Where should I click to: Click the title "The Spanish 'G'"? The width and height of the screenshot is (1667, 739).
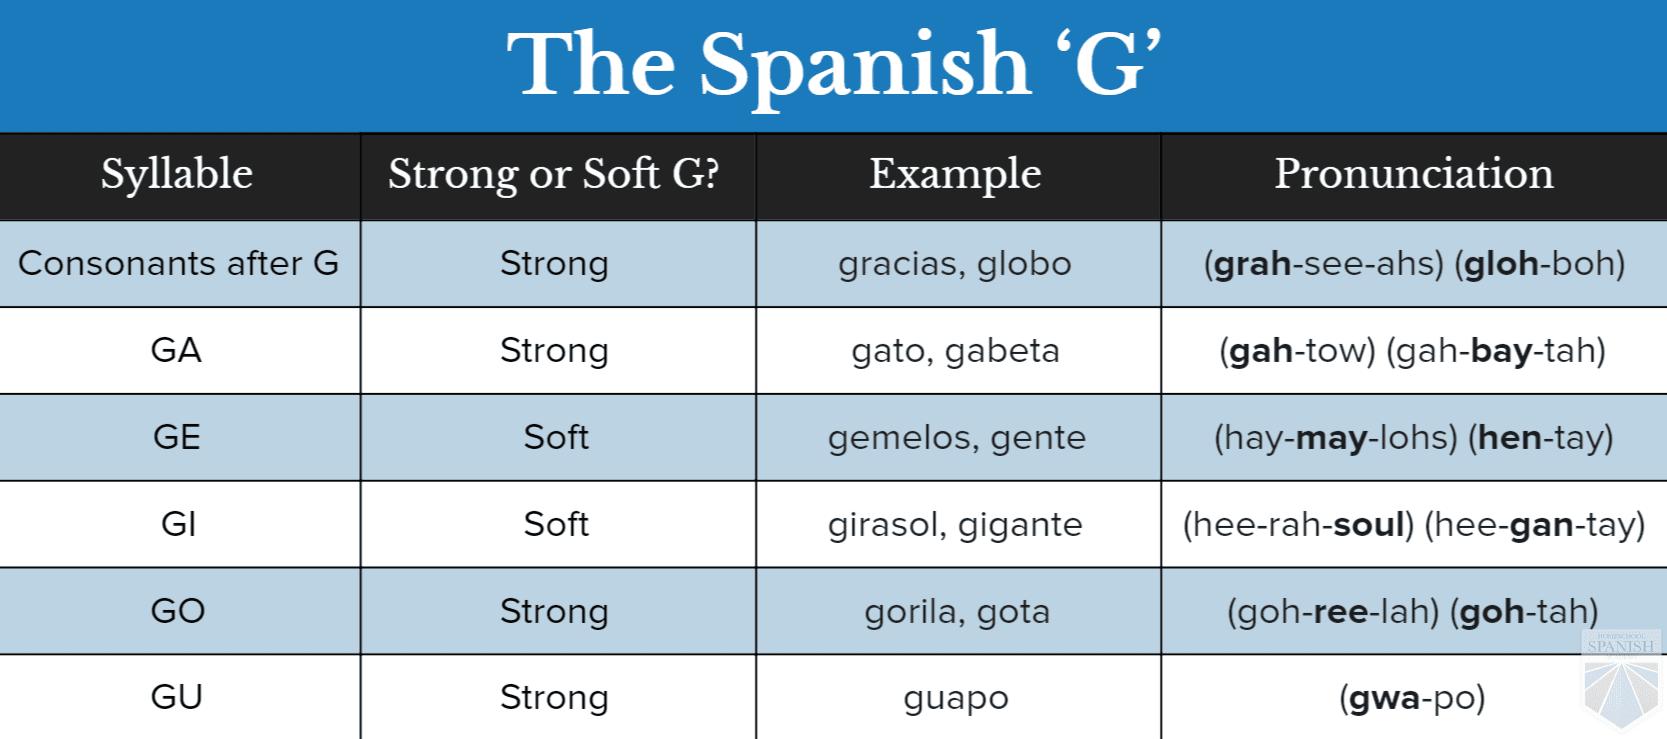click(833, 65)
